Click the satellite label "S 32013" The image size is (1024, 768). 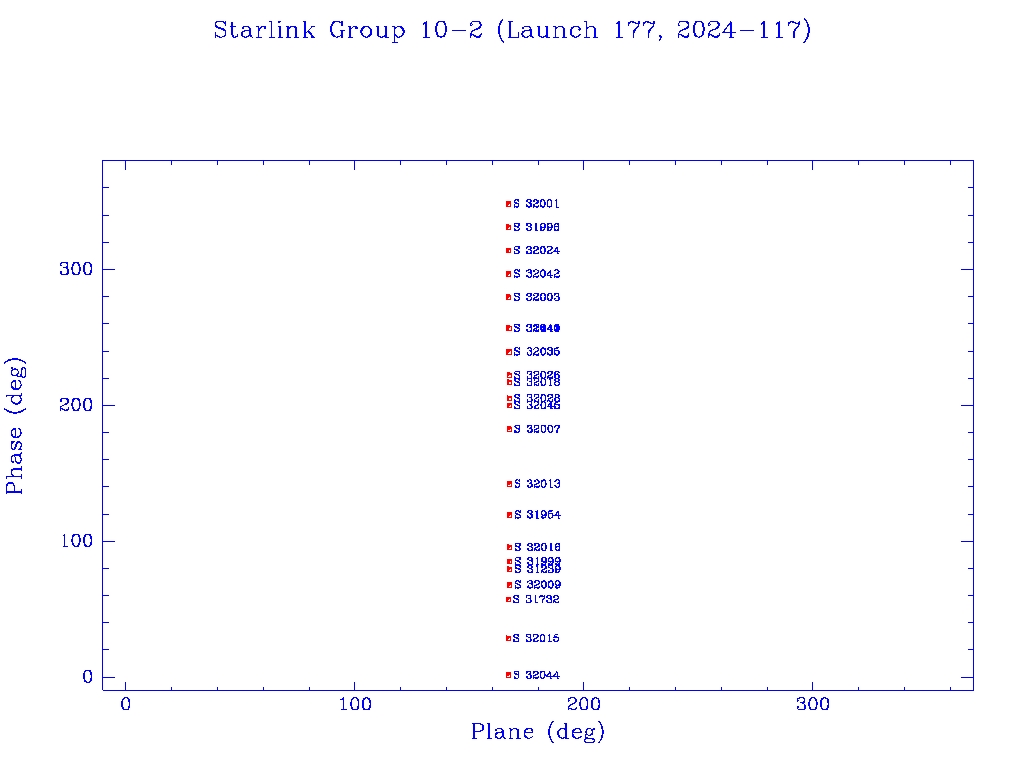[537, 484]
